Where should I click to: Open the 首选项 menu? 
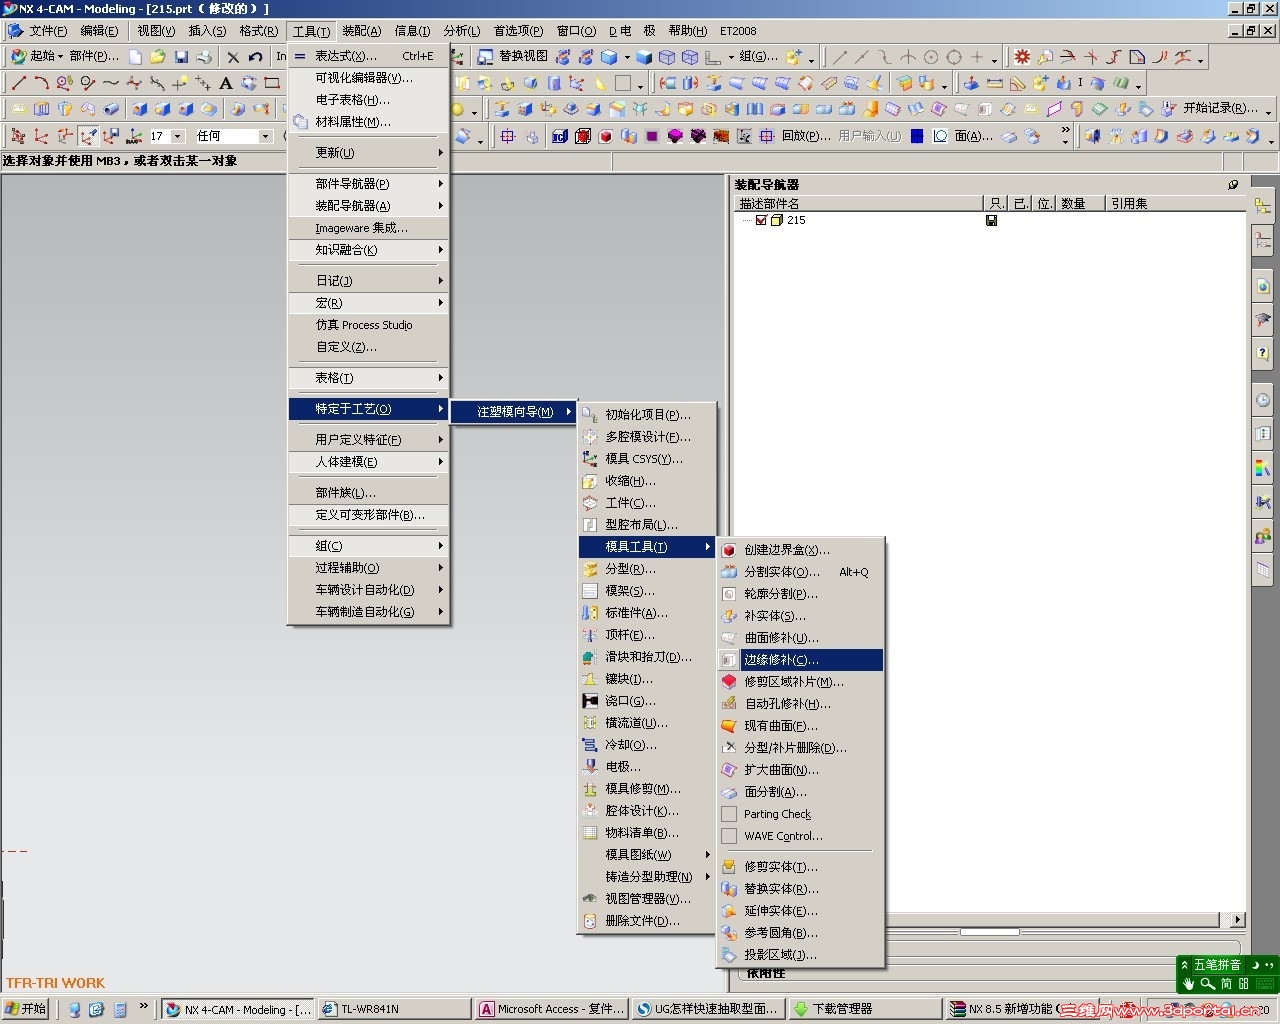[x=519, y=31]
